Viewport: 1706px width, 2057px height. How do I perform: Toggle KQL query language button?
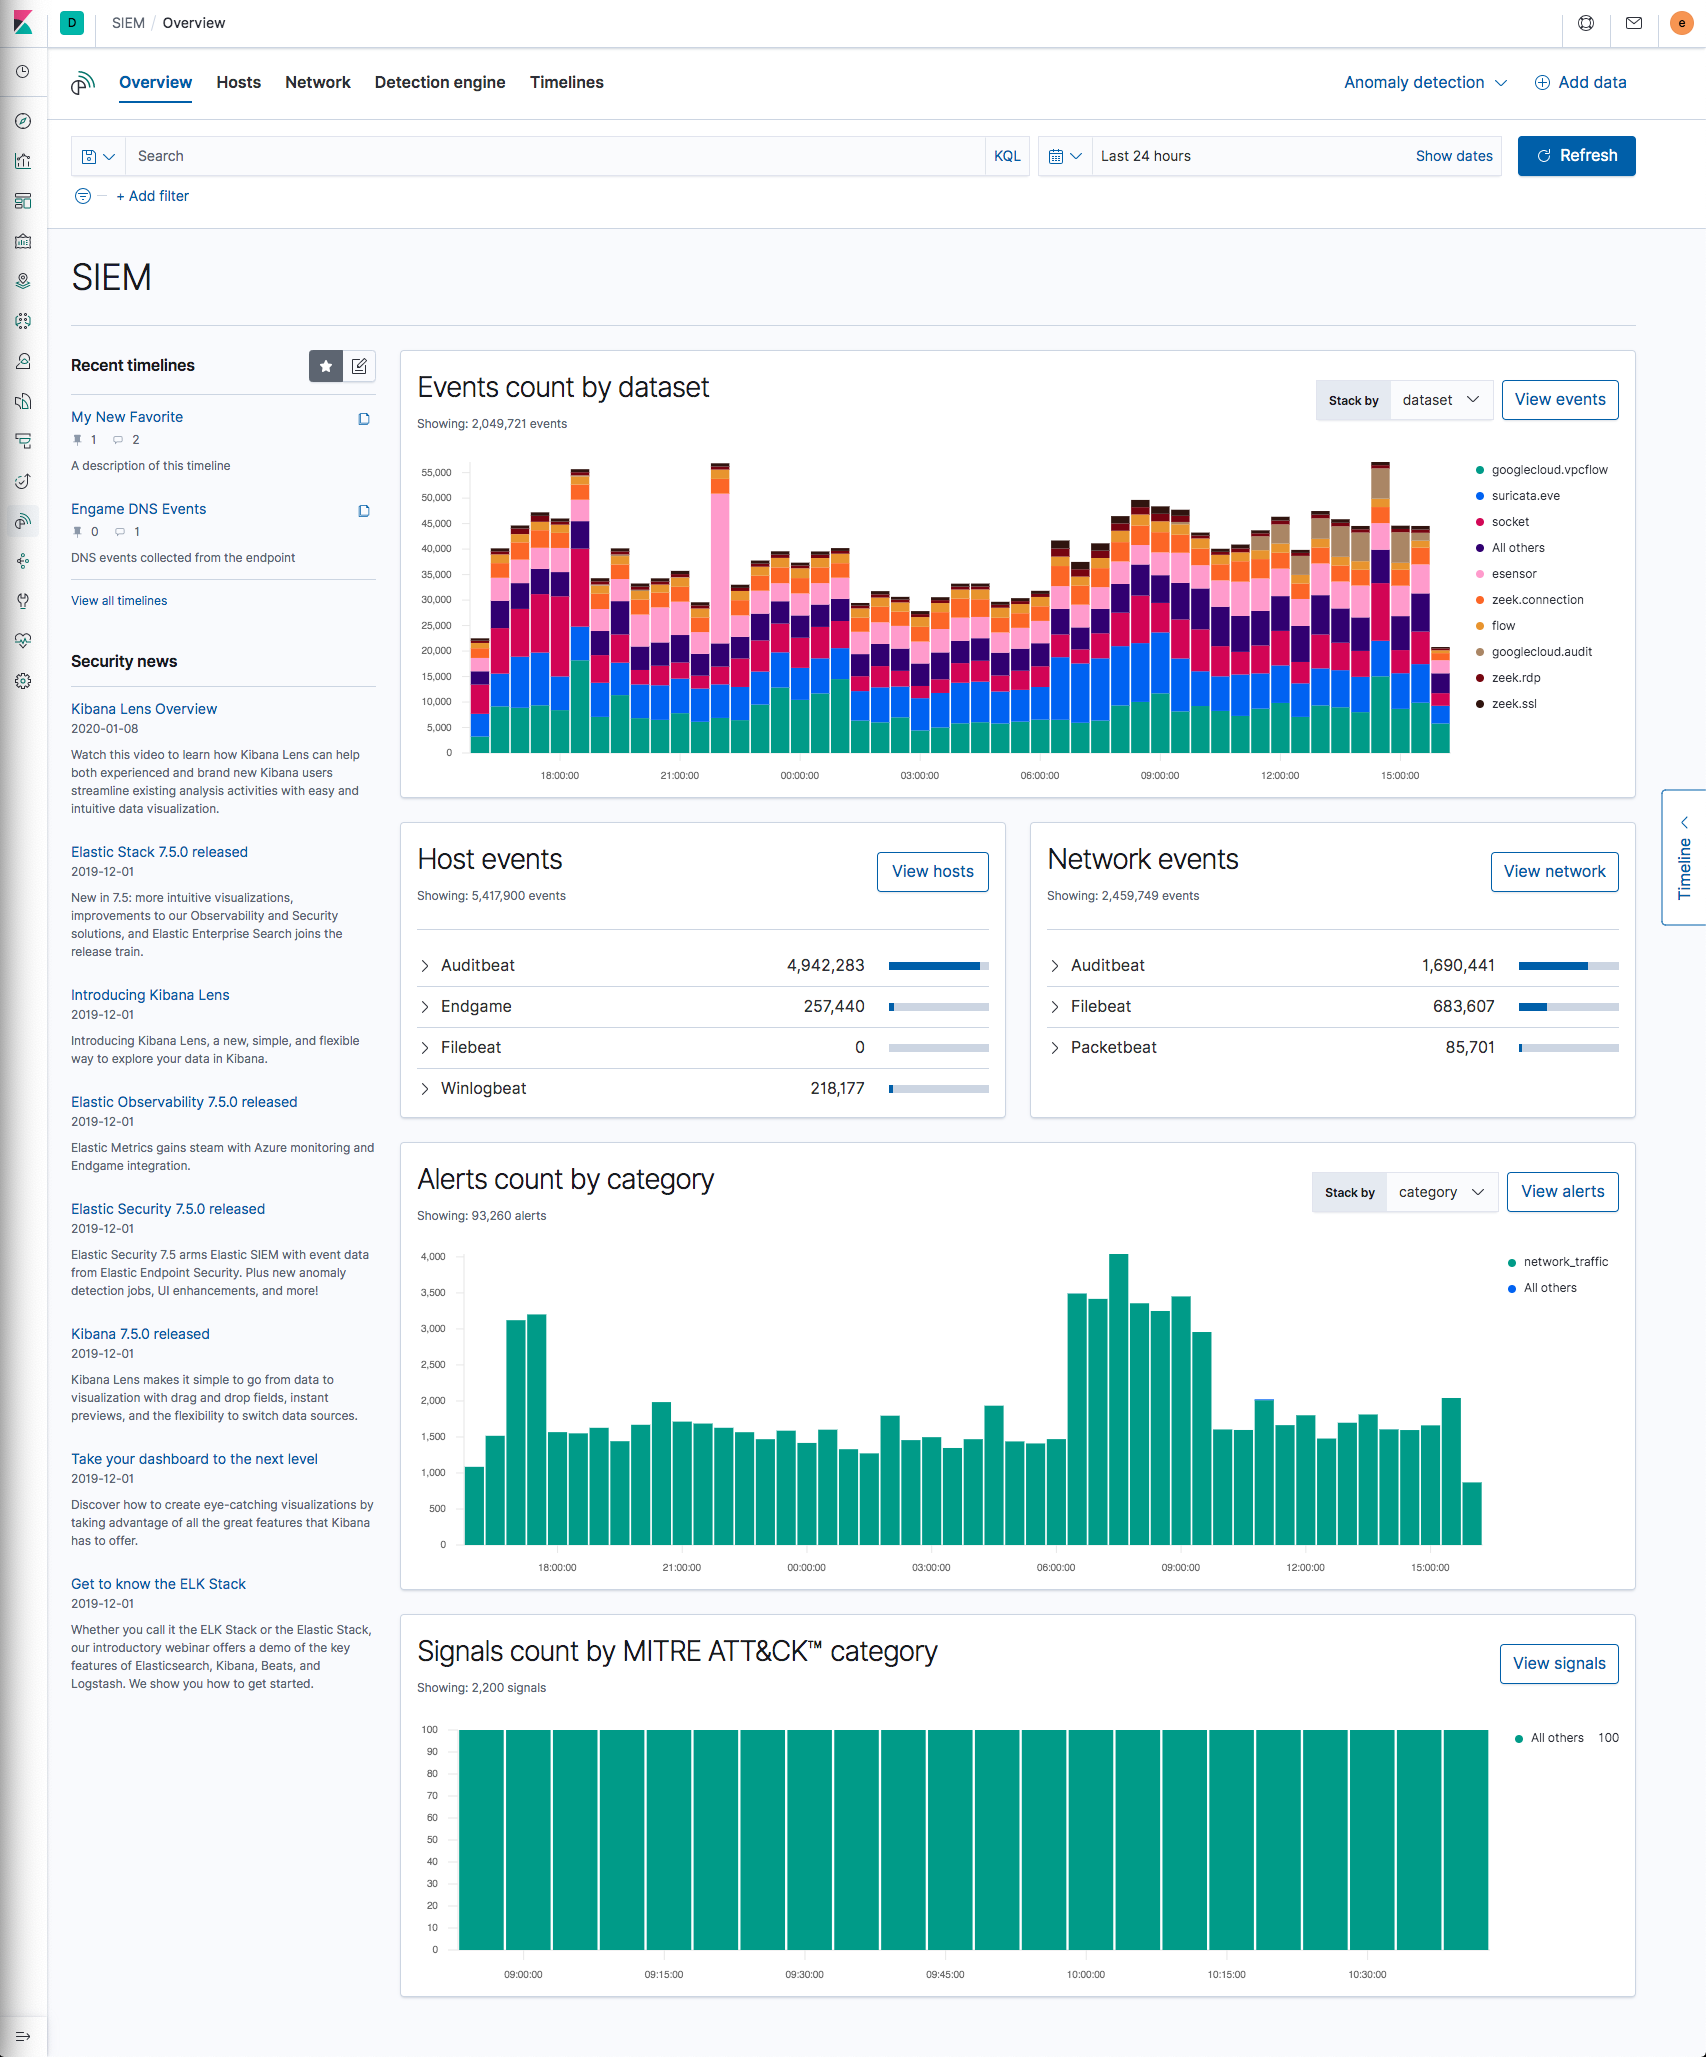click(1007, 156)
